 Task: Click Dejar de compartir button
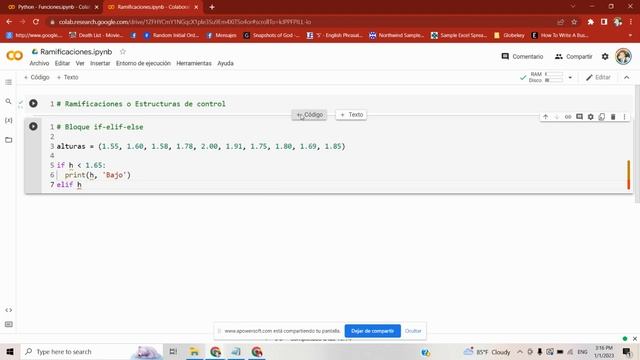click(373, 331)
